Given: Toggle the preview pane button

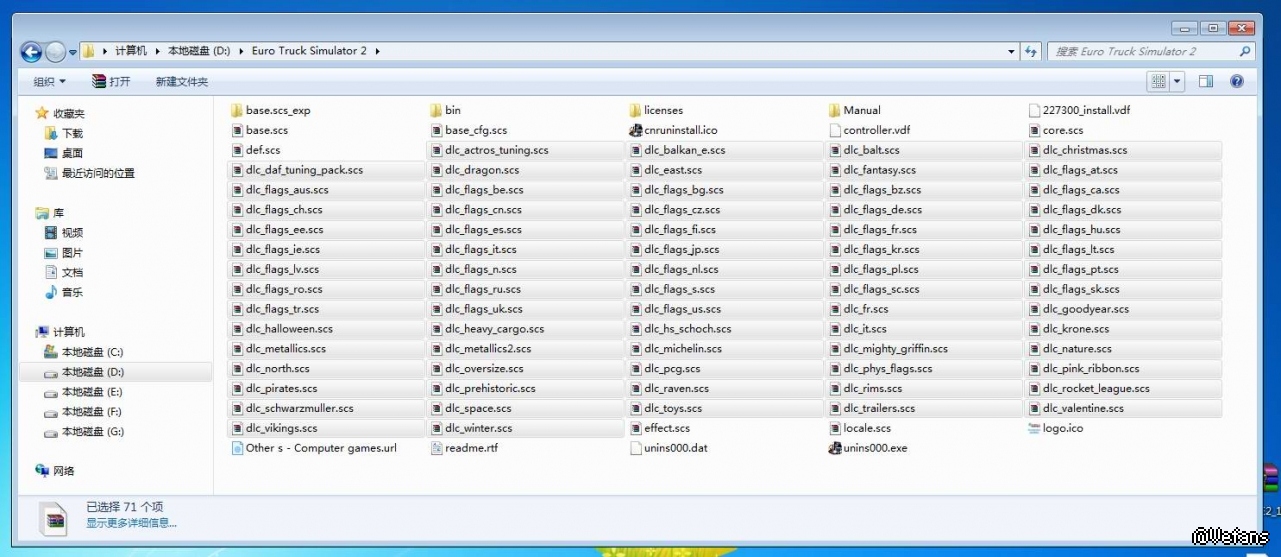Looking at the screenshot, I should (1206, 81).
